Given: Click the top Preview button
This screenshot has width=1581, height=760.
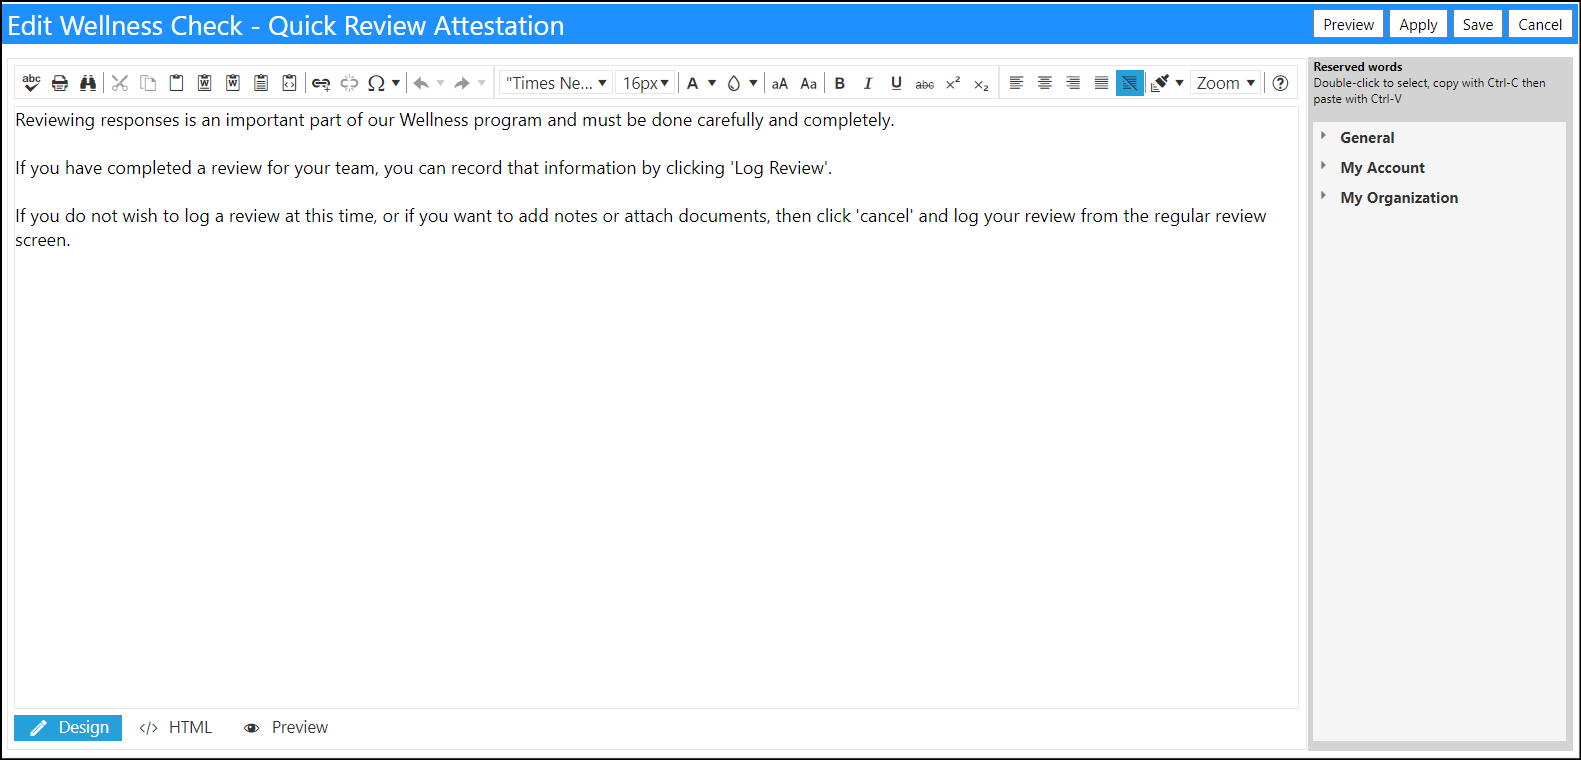Looking at the screenshot, I should point(1348,25).
